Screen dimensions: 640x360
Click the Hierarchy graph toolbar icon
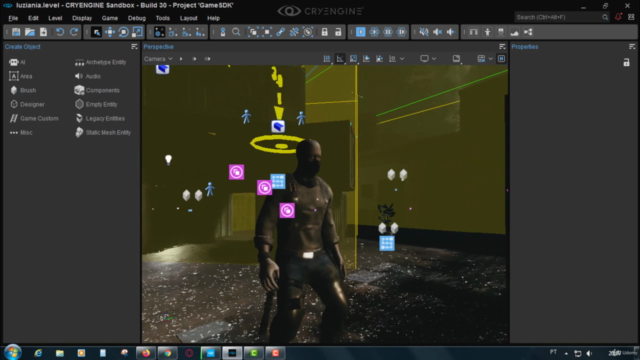[x=528, y=32]
